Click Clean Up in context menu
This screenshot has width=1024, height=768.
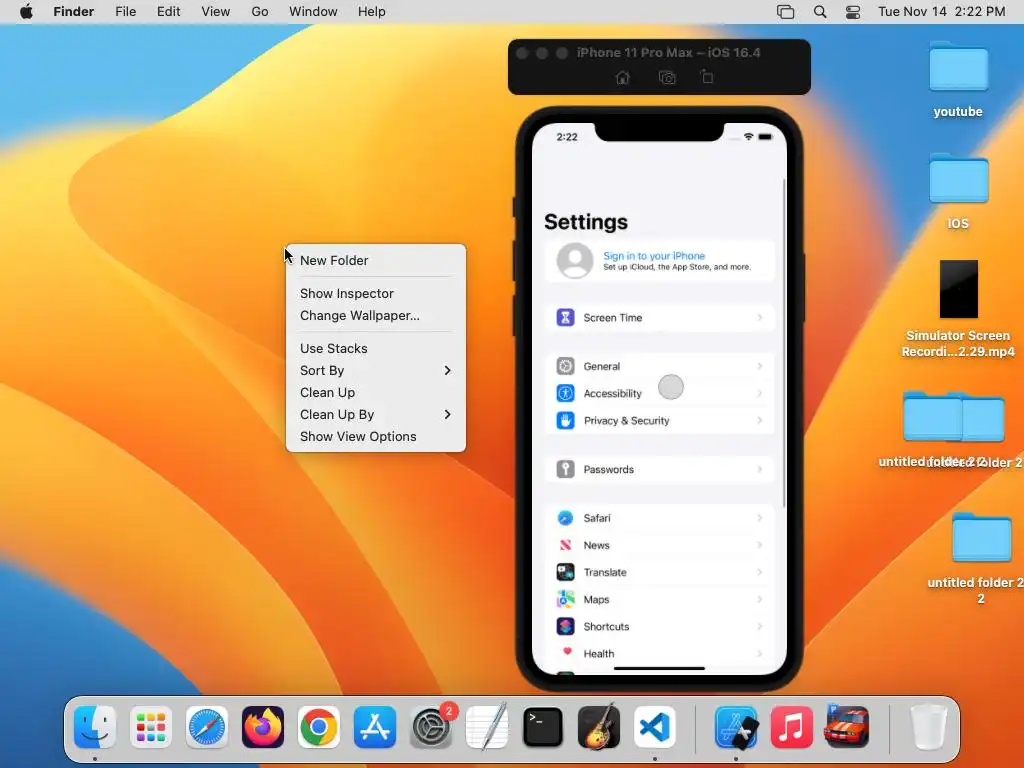(x=376, y=392)
